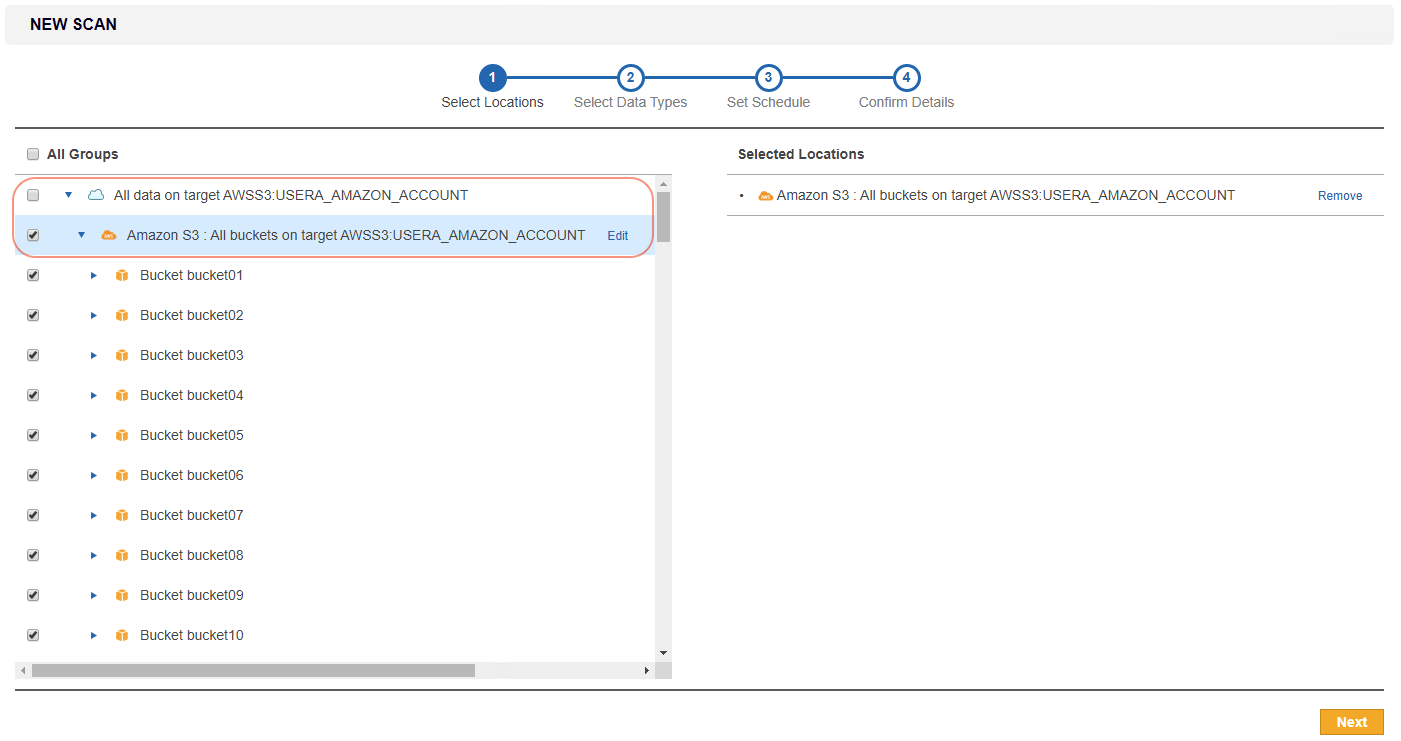Click the bucket icon beside Bucket bucket10
Viewport: 1401px width, 741px height.
click(121, 635)
